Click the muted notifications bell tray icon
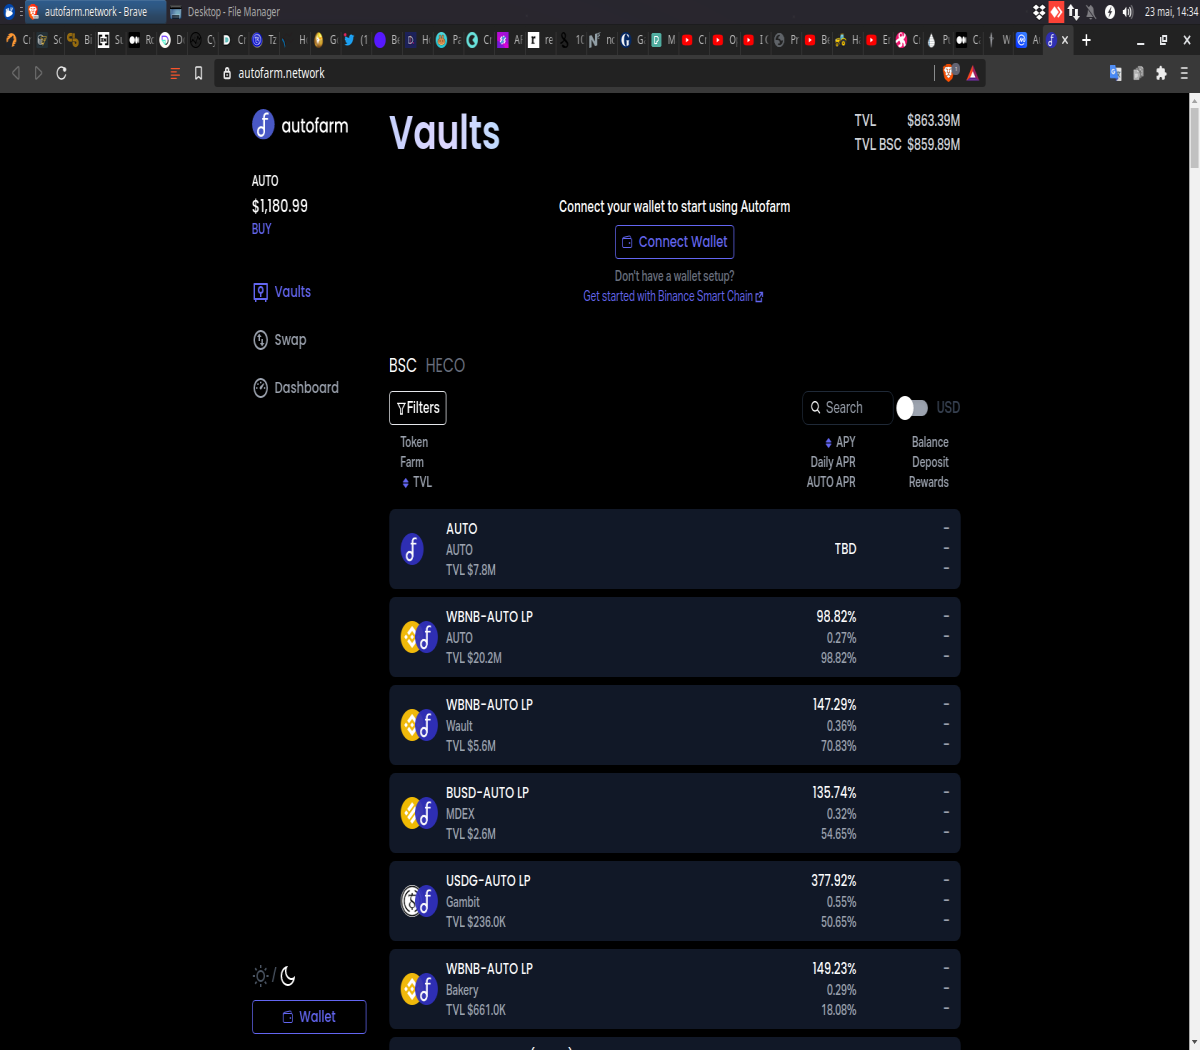The height and width of the screenshot is (1050, 1200). point(1092,12)
